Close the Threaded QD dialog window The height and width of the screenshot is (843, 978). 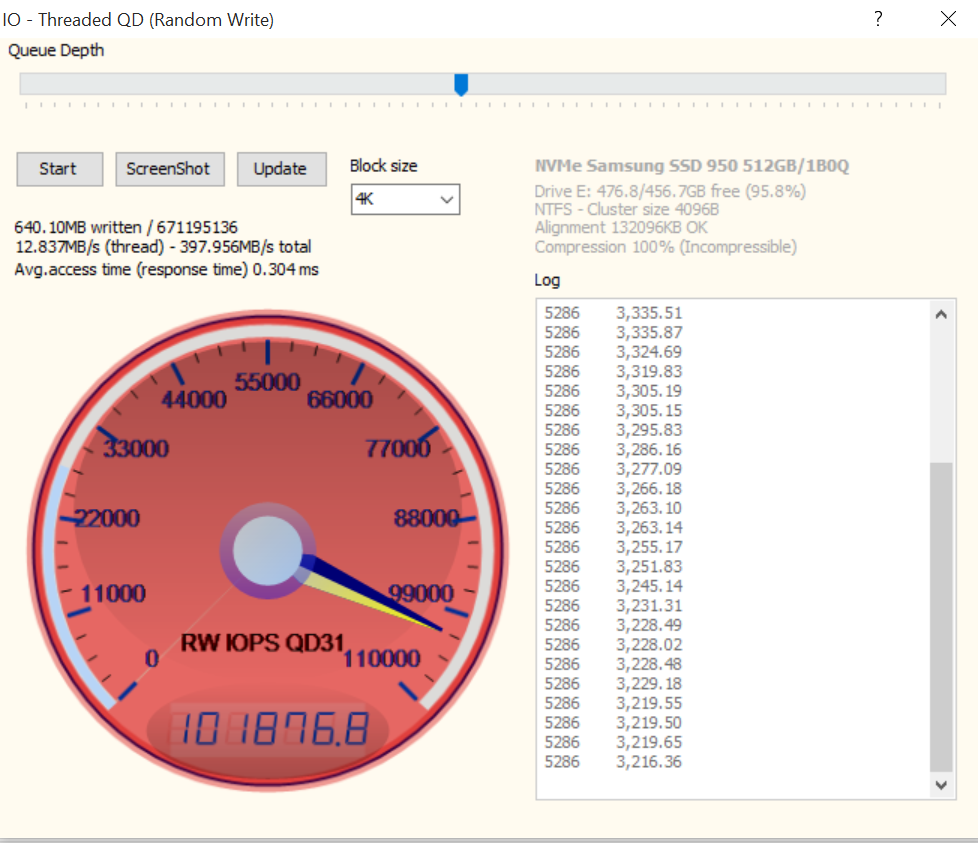pyautogui.click(x=948, y=19)
